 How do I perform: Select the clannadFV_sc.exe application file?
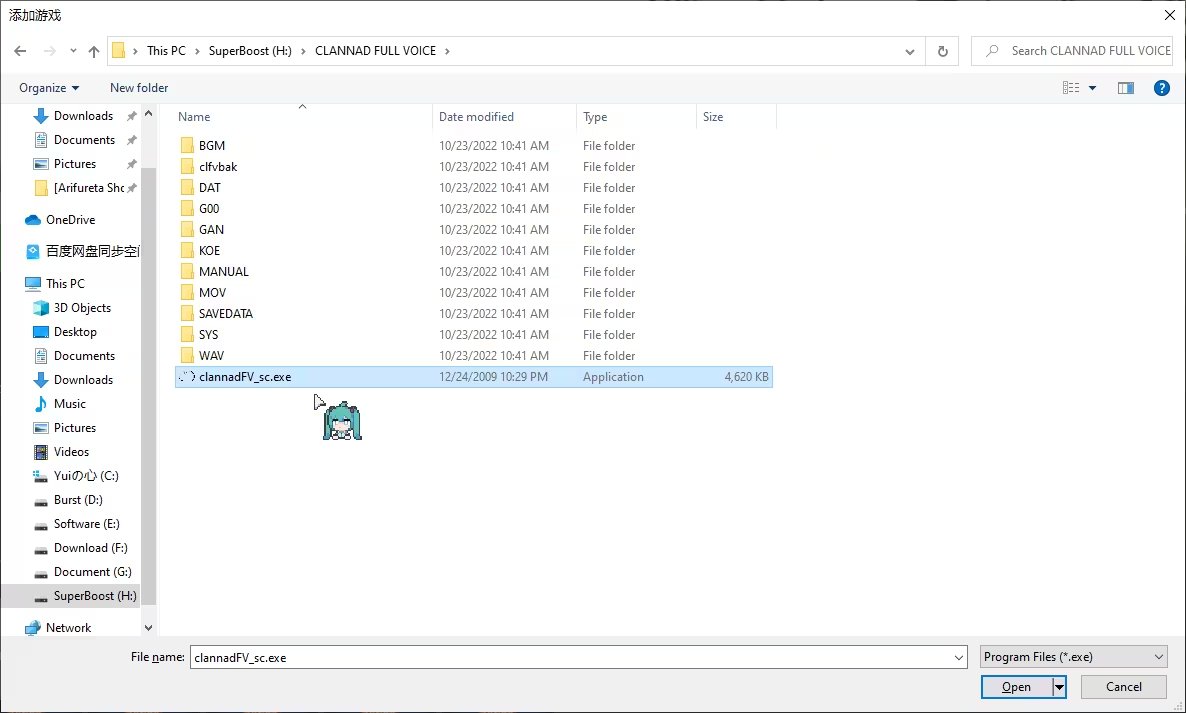[x=473, y=377]
